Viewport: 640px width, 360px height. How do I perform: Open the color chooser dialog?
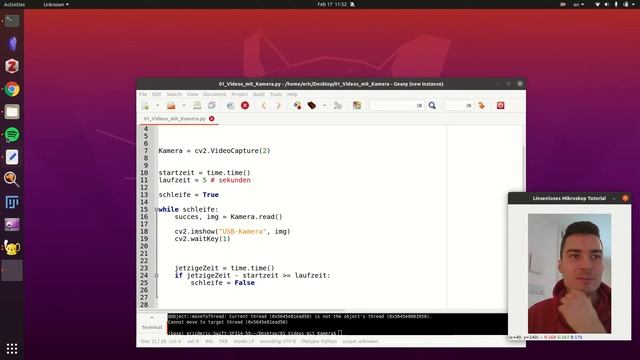pos(357,106)
